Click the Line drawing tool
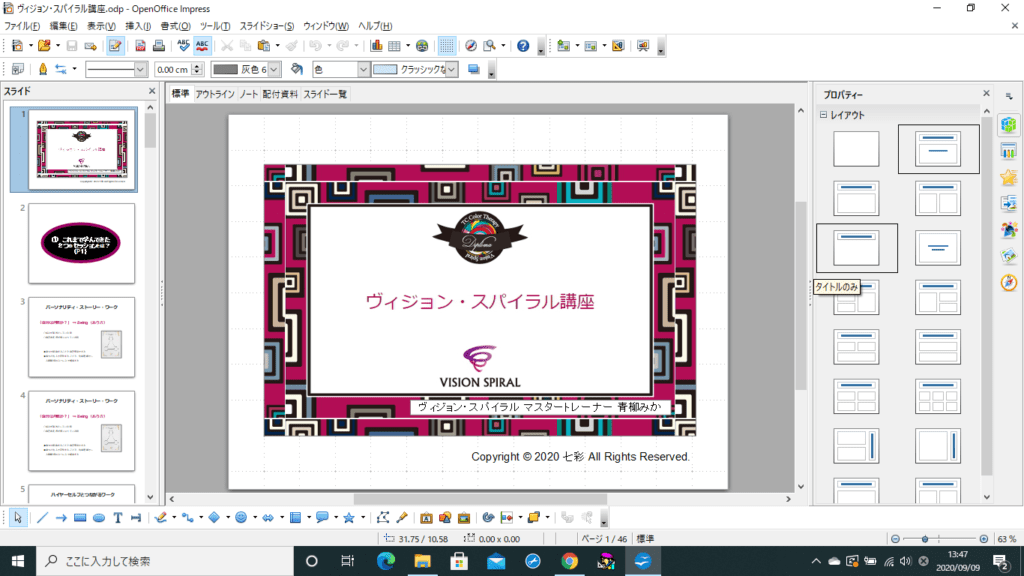This screenshot has width=1024, height=576. click(x=42, y=518)
